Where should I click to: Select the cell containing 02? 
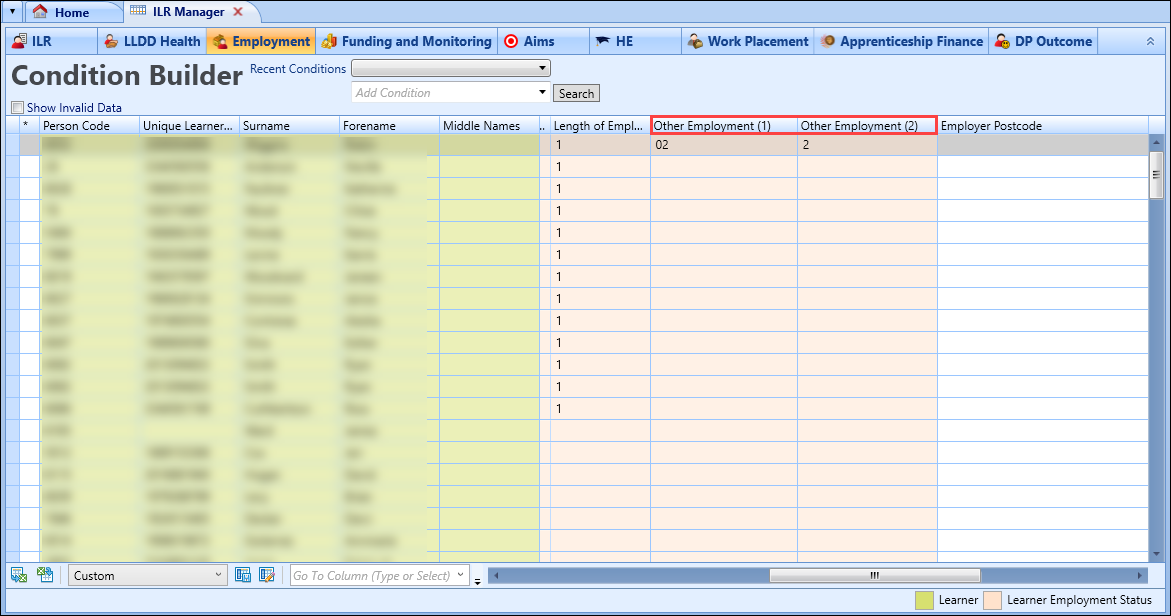724,145
